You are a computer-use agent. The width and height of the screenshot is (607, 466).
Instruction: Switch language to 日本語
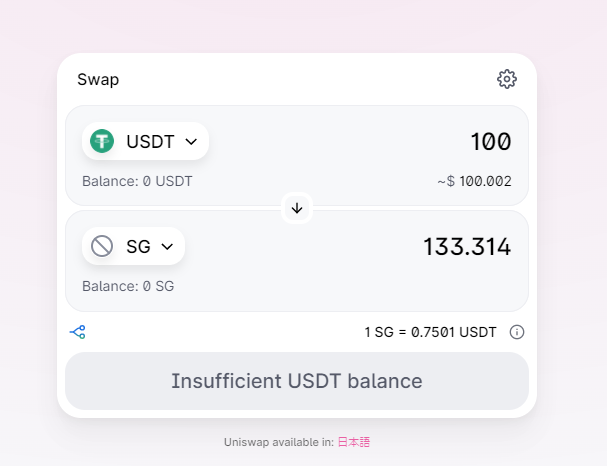coord(354,442)
